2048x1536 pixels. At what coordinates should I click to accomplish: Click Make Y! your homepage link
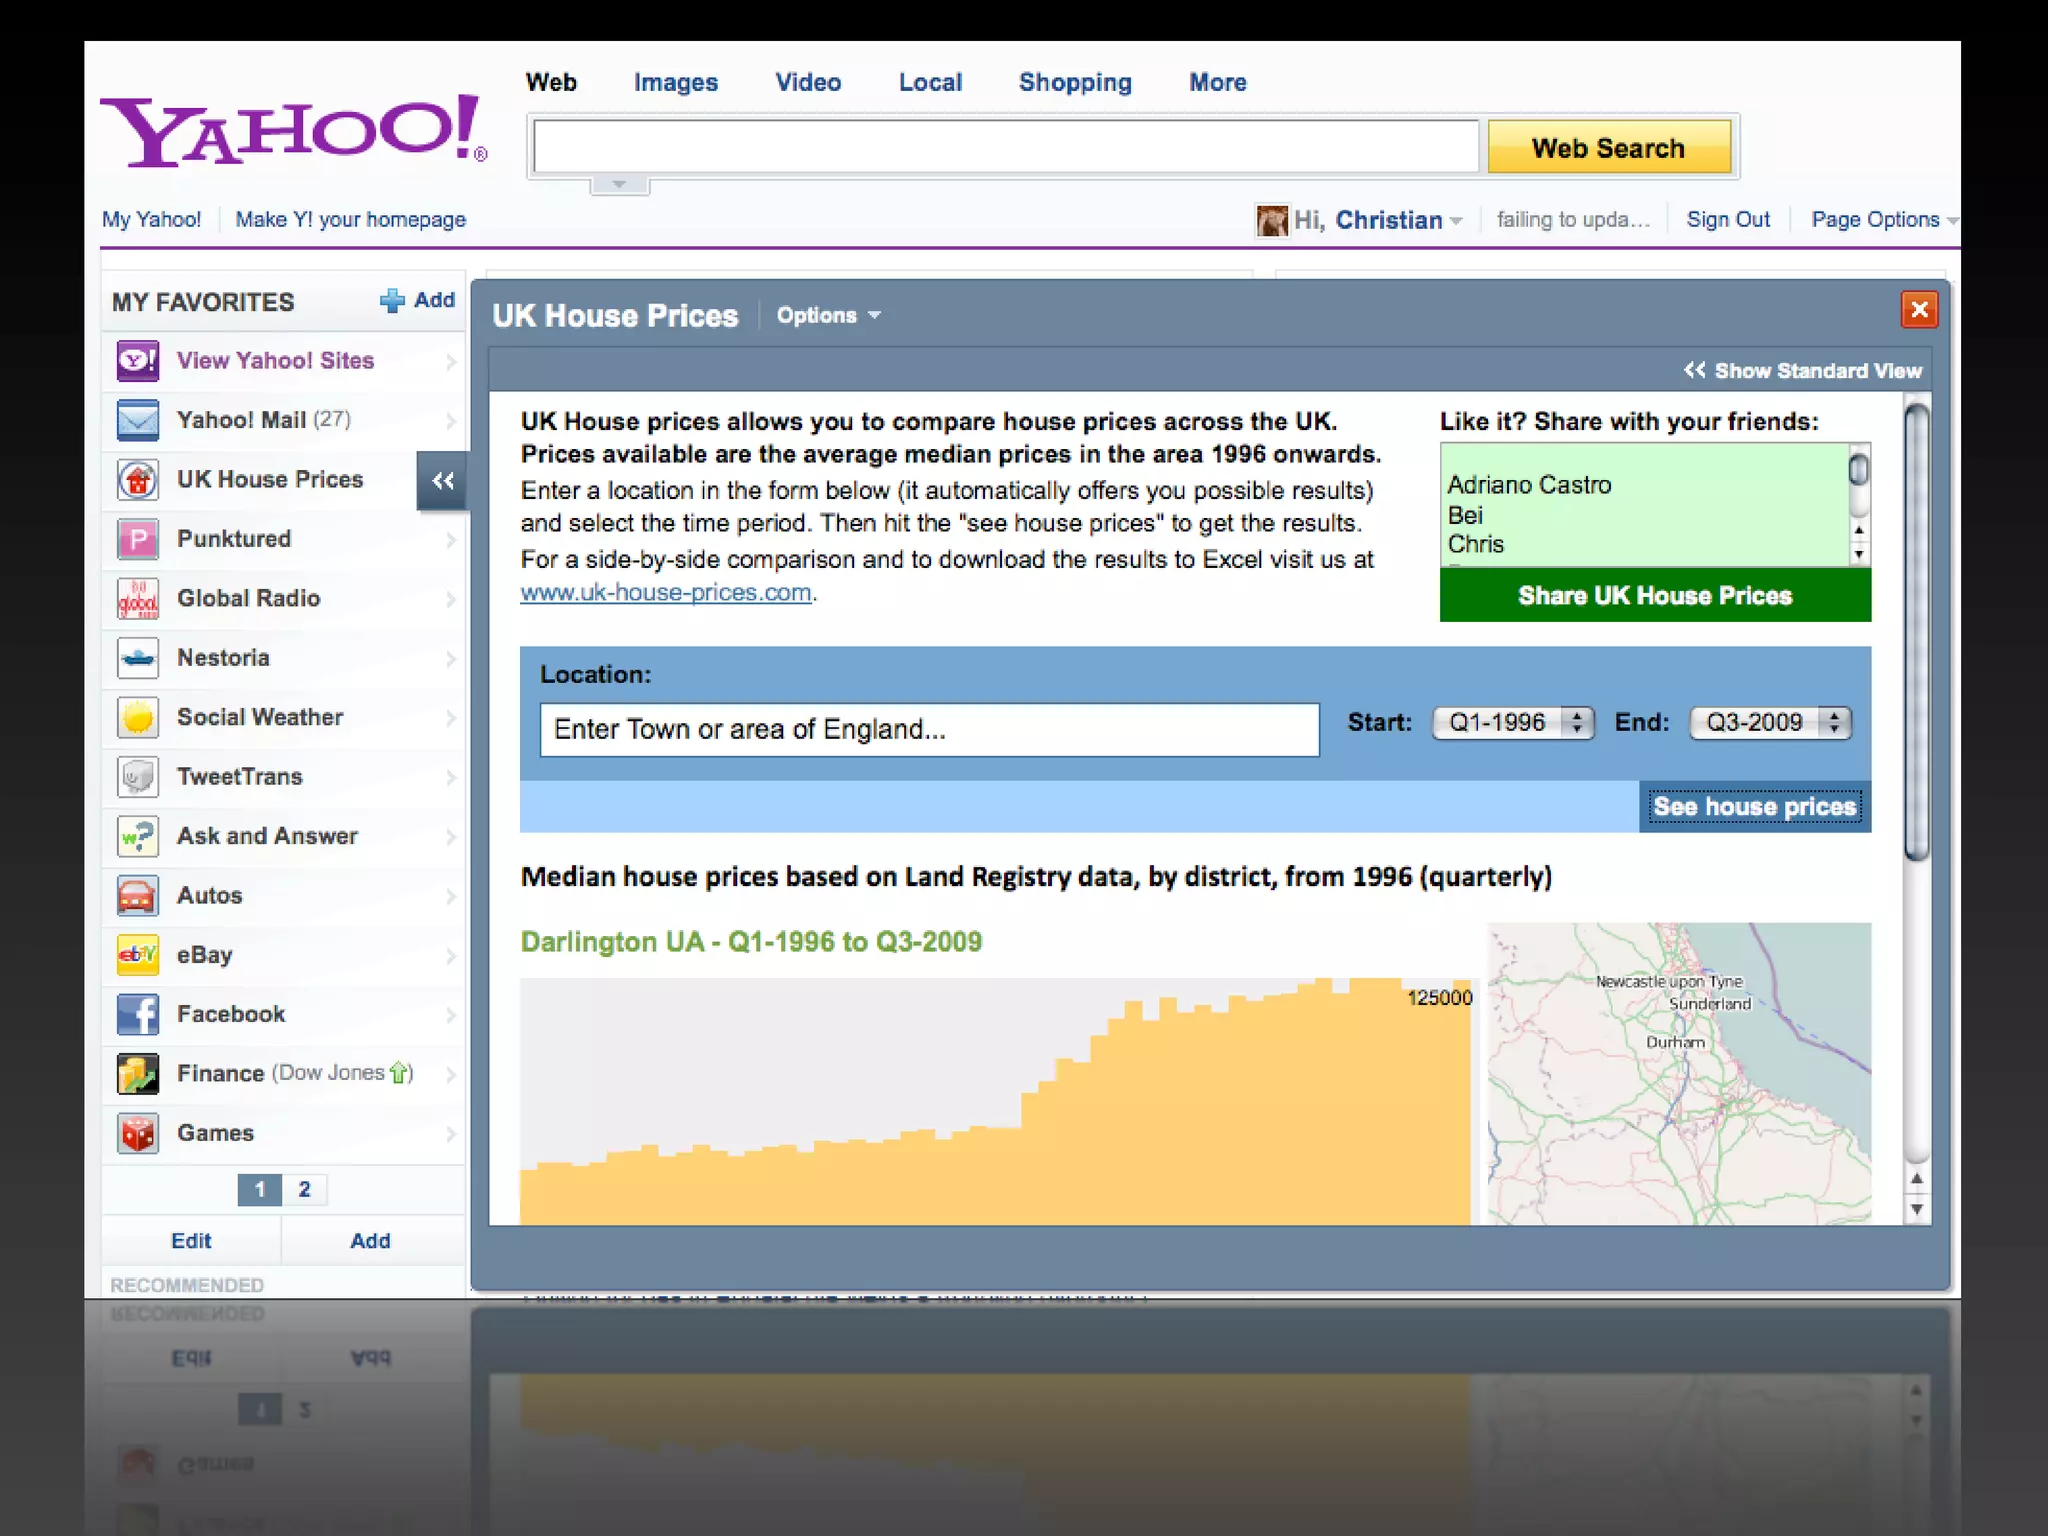[x=351, y=219]
